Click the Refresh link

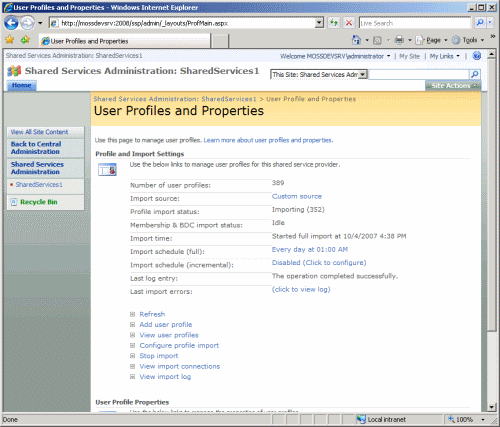[152, 314]
